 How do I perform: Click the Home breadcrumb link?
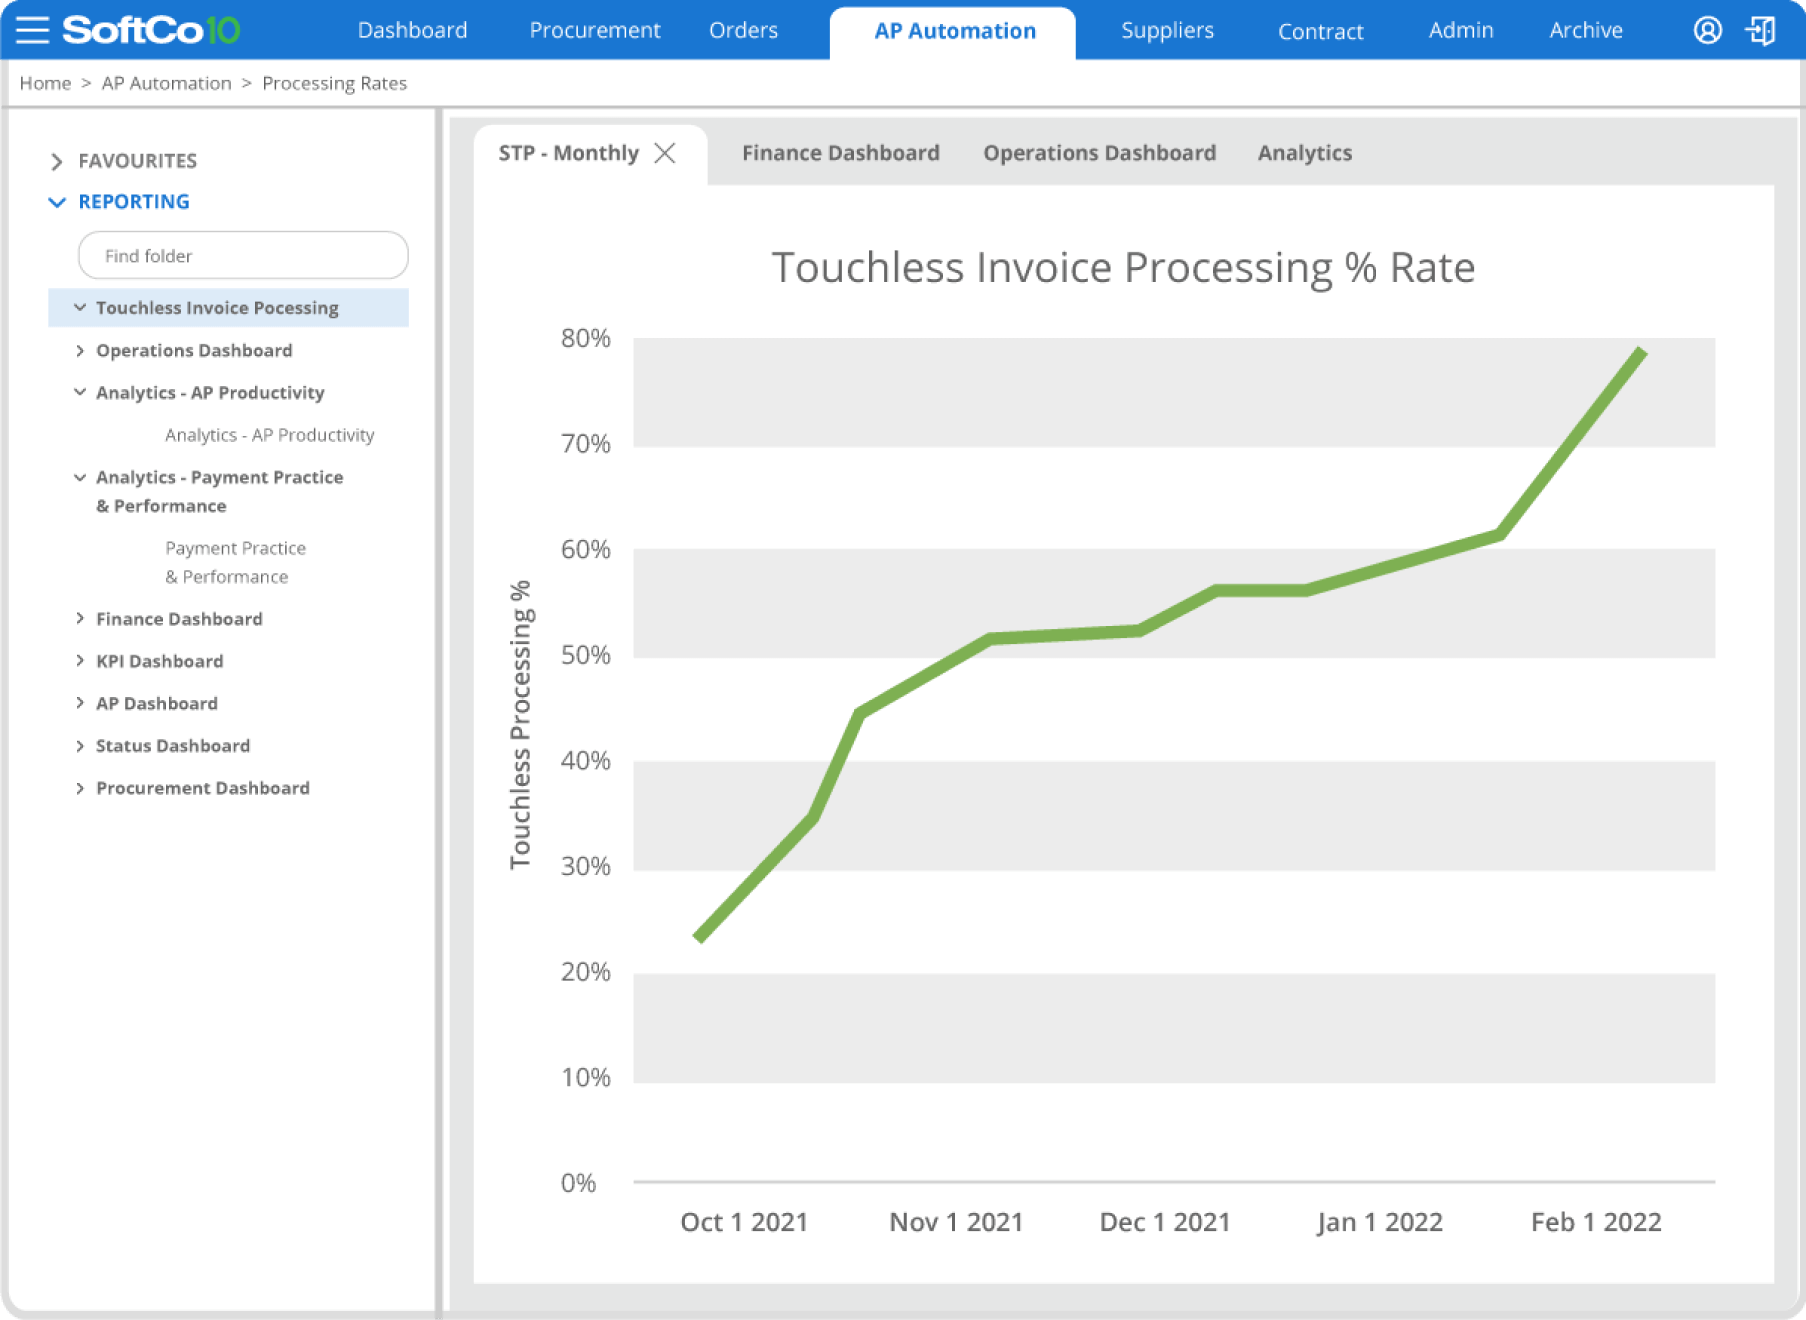tap(45, 83)
